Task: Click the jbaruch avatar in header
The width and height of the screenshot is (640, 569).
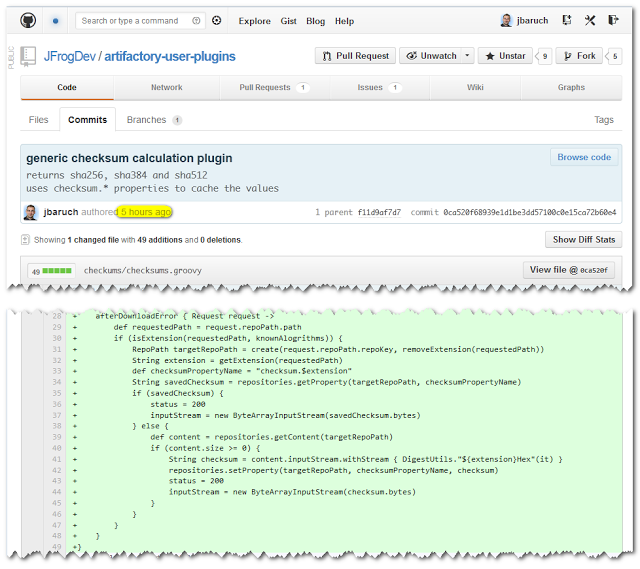Action: click(506, 20)
